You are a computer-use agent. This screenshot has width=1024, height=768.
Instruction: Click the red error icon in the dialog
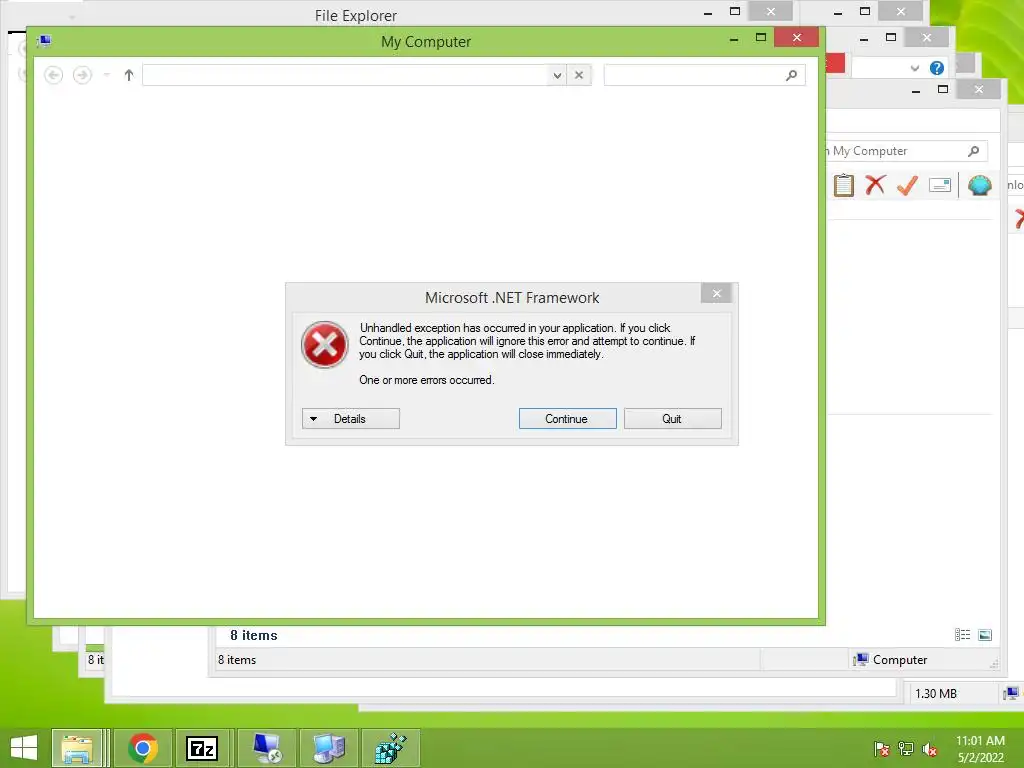click(325, 344)
